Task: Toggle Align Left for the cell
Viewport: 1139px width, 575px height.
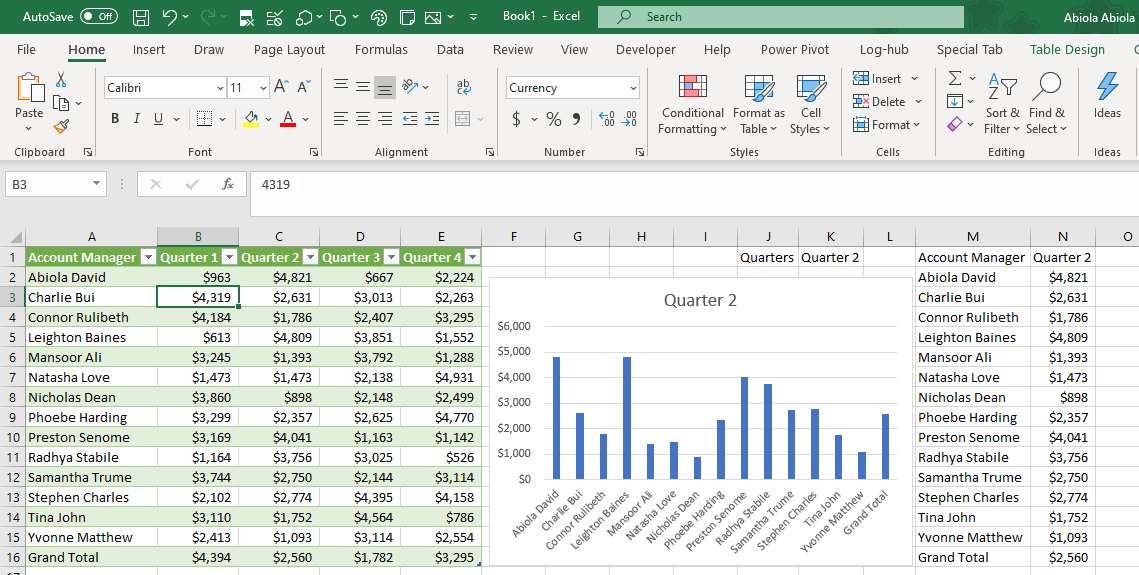Action: coord(341,118)
